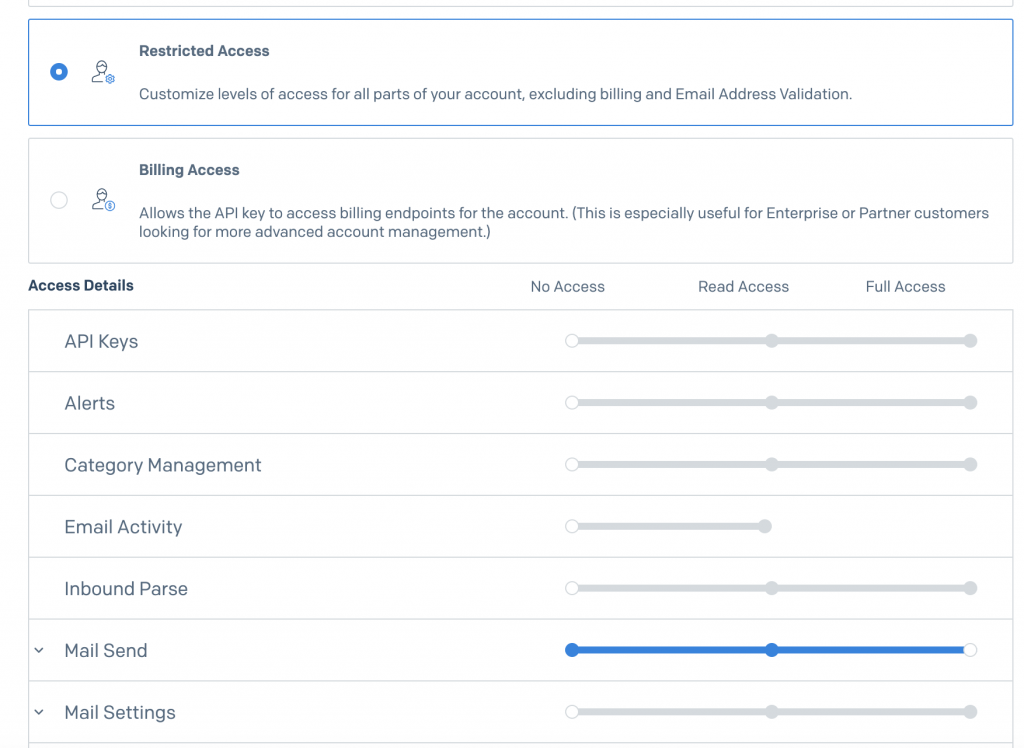Click the Access Details heading

coord(81,285)
